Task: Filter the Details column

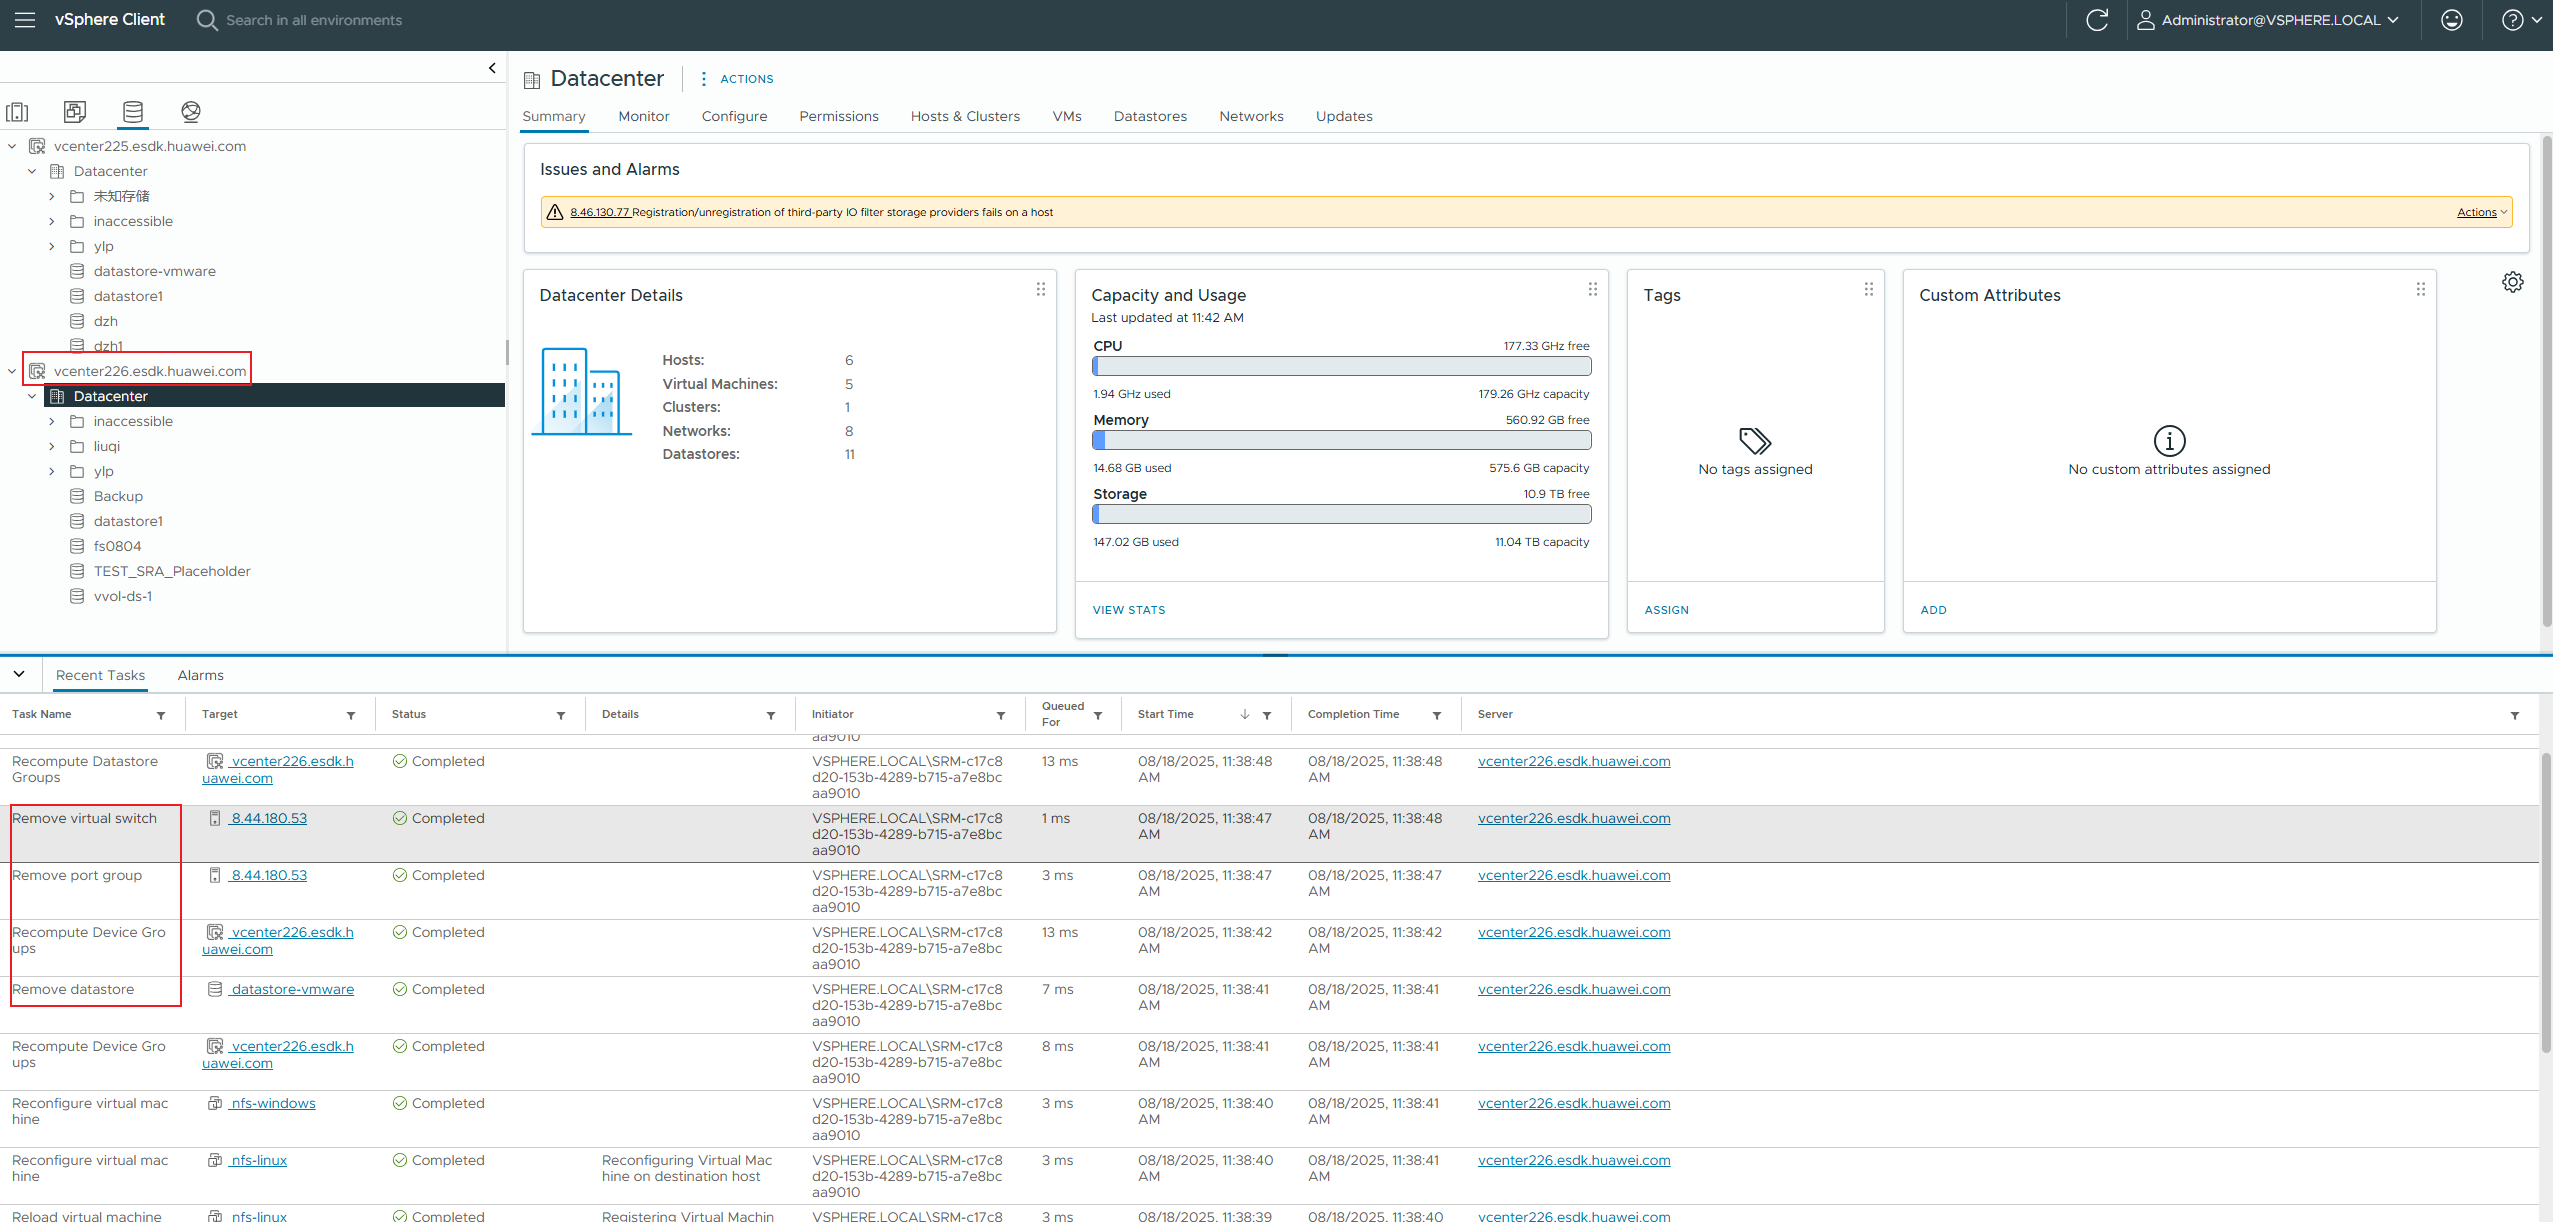Action: click(x=771, y=716)
